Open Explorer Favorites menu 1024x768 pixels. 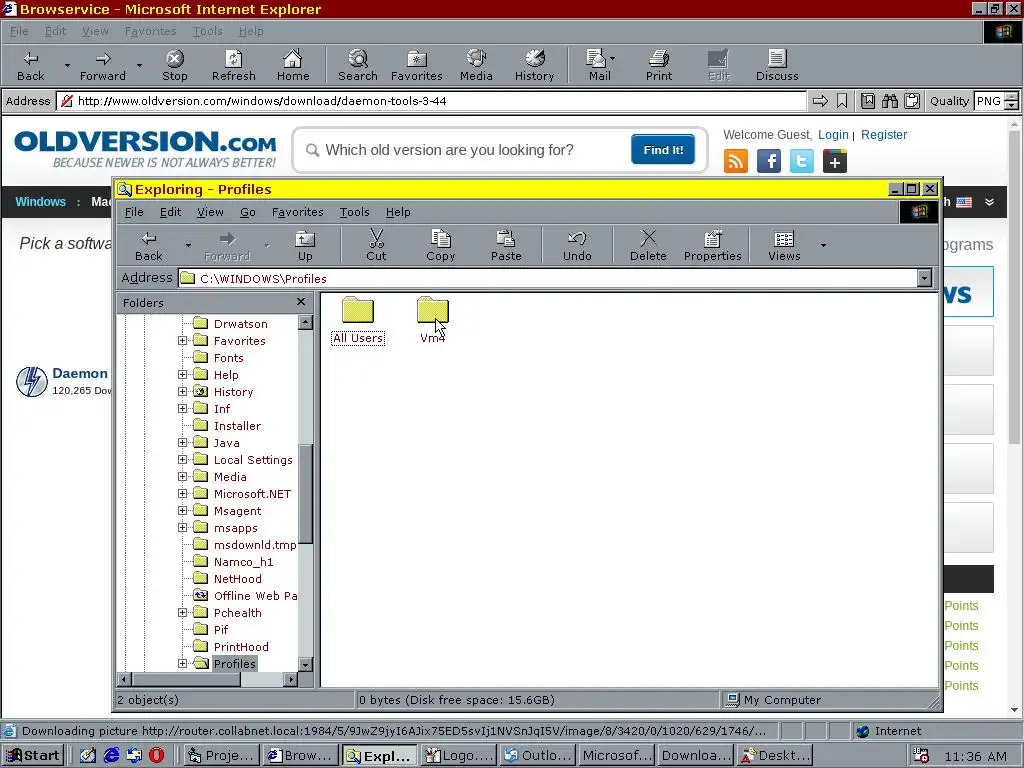click(x=297, y=212)
